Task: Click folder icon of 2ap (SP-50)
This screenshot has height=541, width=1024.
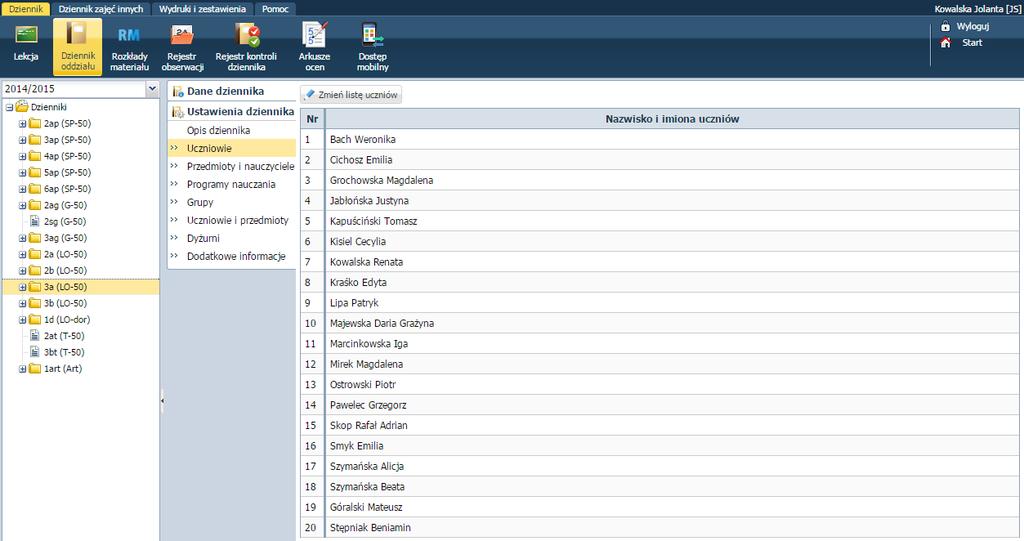Action: pyautogui.click(x=35, y=123)
